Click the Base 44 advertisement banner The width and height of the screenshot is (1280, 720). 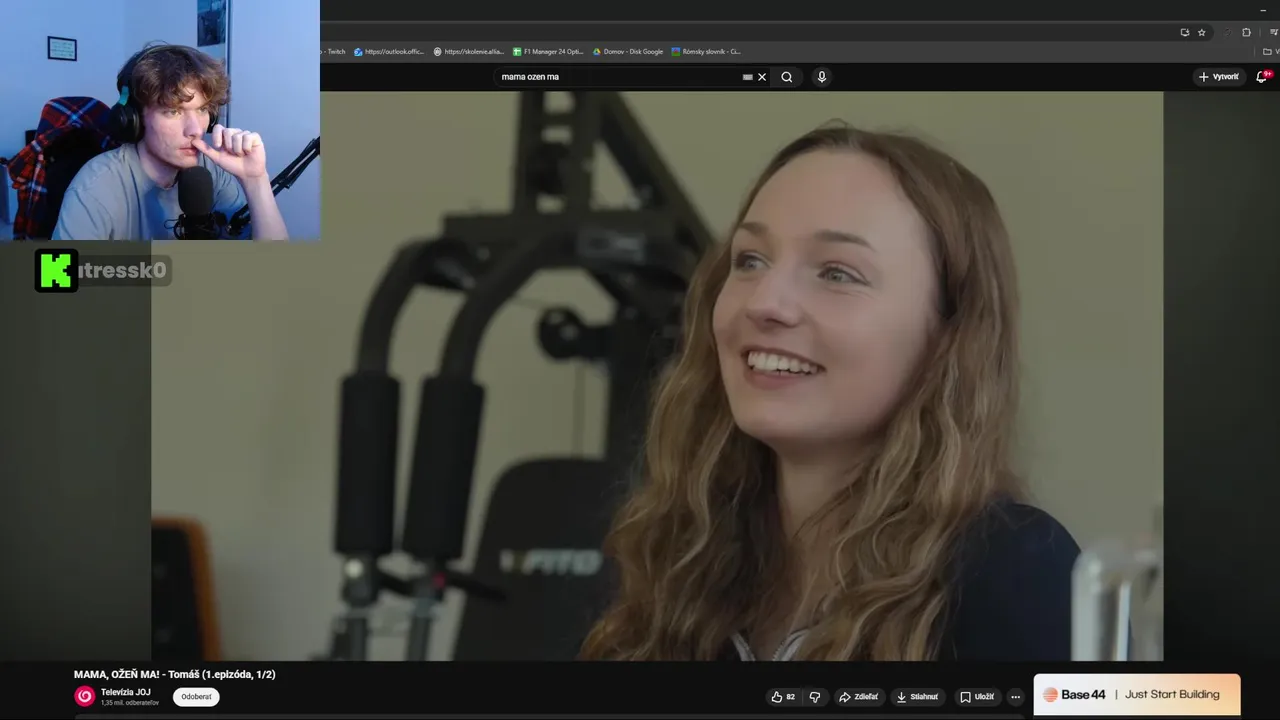click(x=1136, y=694)
